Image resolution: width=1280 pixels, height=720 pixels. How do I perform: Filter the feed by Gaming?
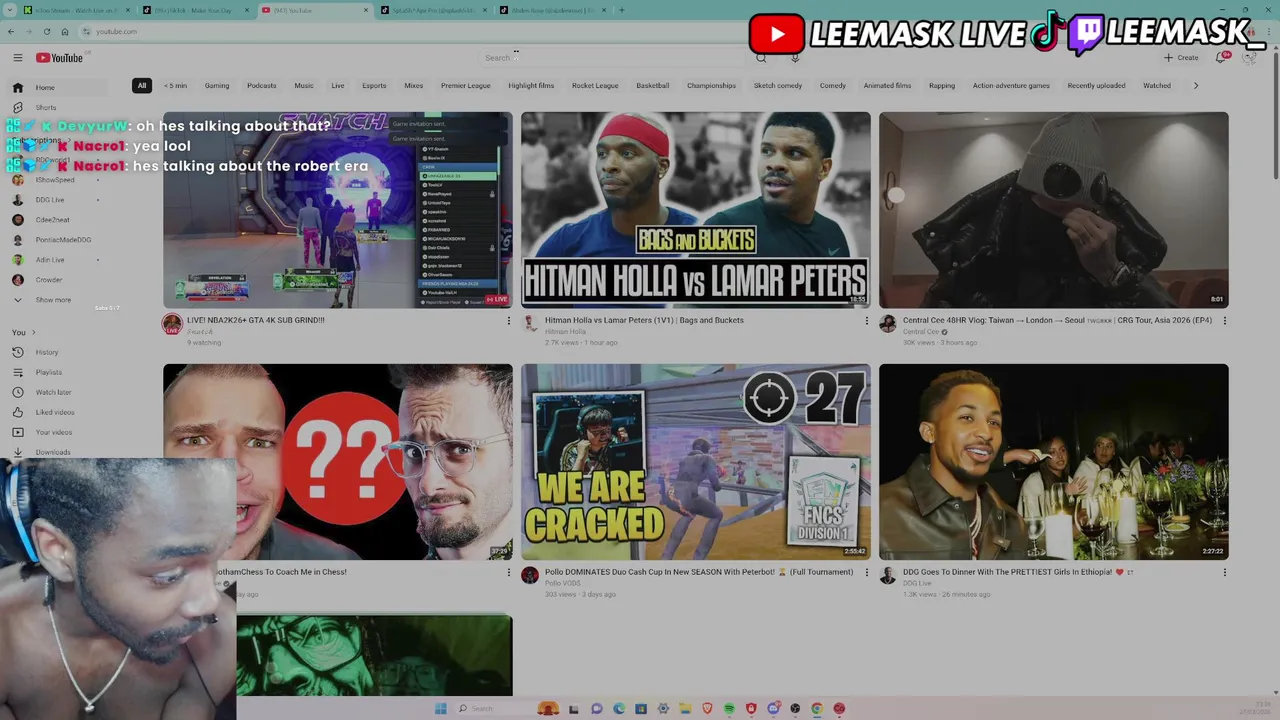217,86
